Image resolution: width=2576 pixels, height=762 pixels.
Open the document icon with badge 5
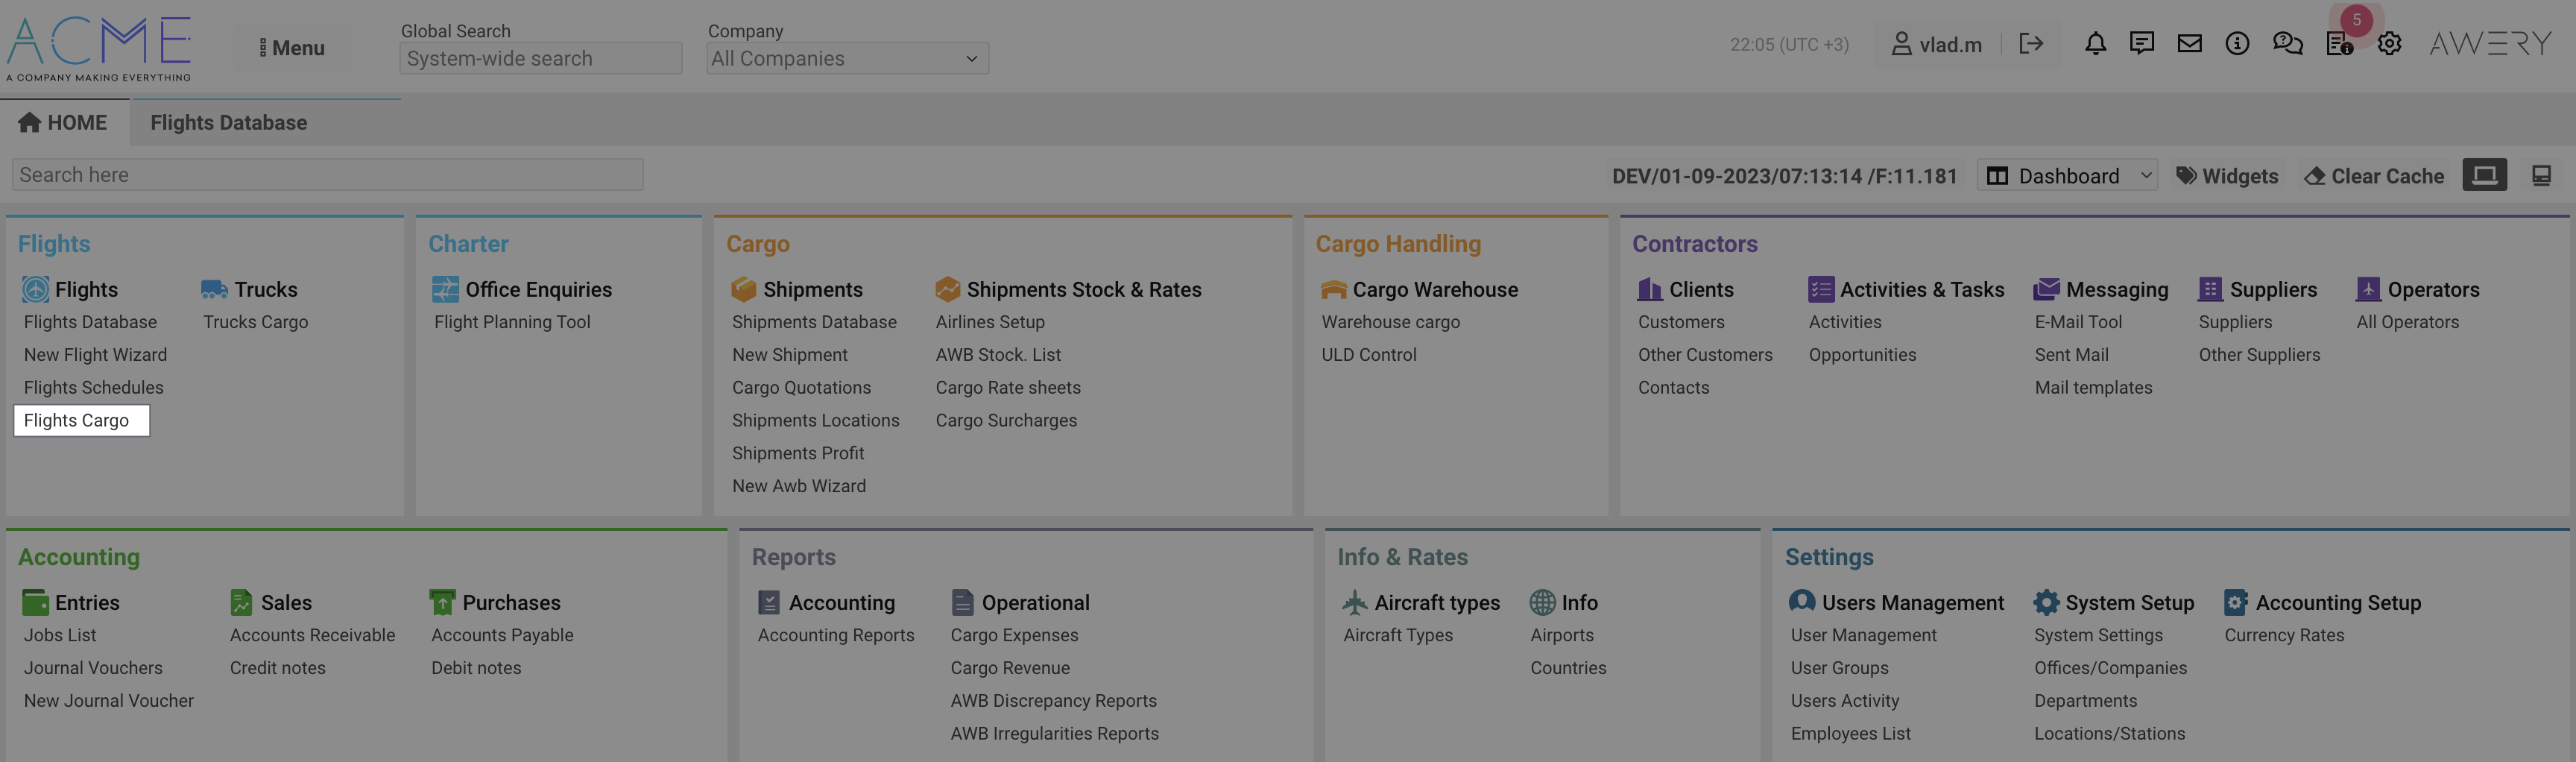(x=2339, y=44)
